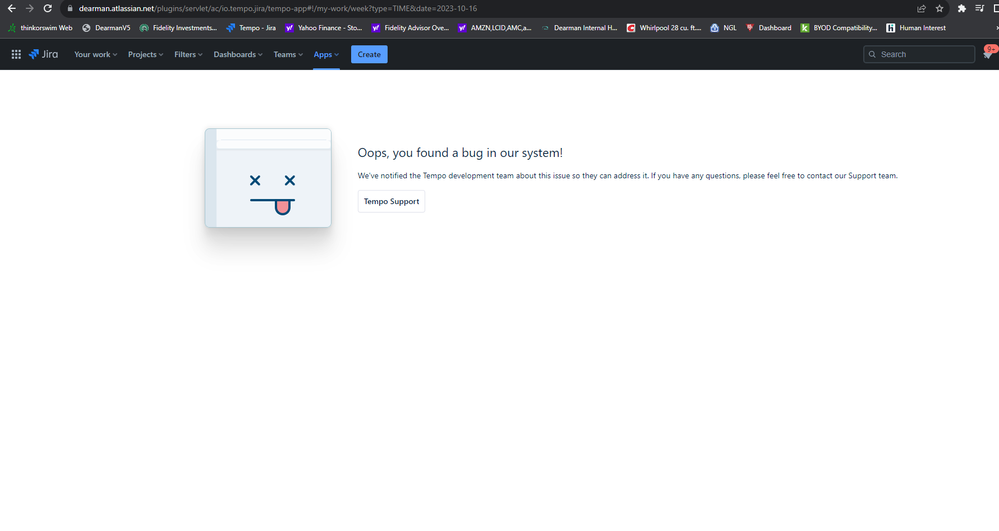The image size is (999, 531).
Task: Click the lock icon in address bar
Action: coord(70,8)
